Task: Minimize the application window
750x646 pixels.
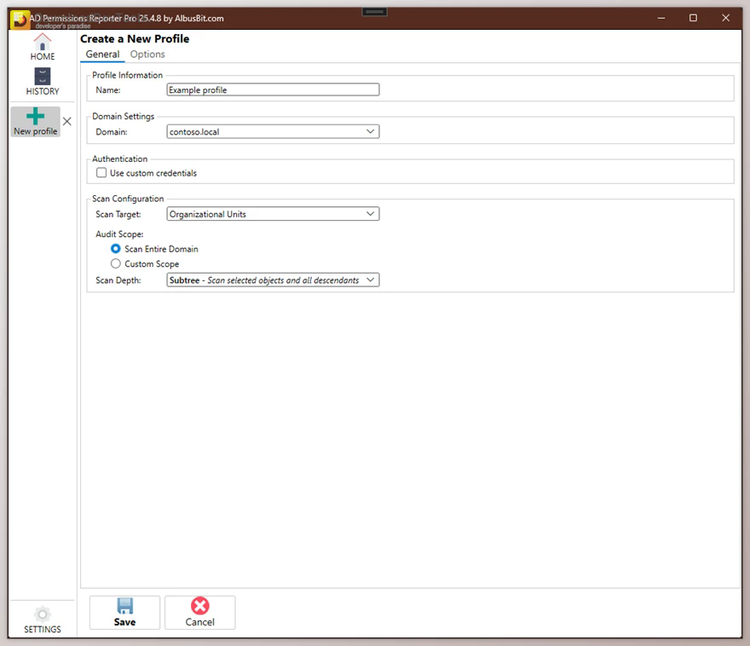Action: click(x=661, y=18)
